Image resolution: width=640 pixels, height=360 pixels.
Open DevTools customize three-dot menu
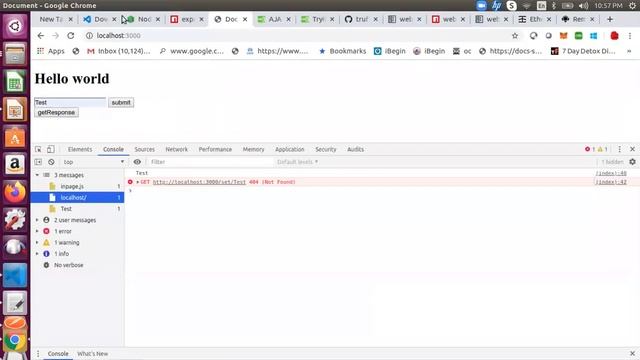pyautogui.click(x=620, y=149)
